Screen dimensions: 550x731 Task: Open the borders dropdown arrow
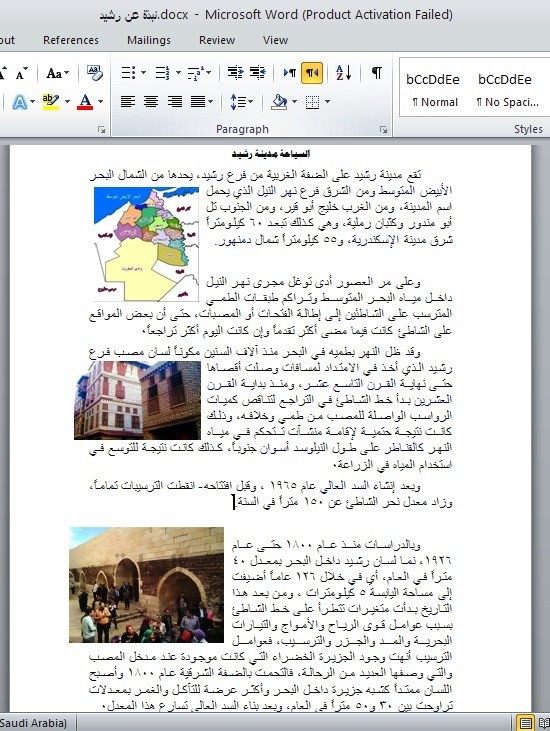[x=327, y=101]
